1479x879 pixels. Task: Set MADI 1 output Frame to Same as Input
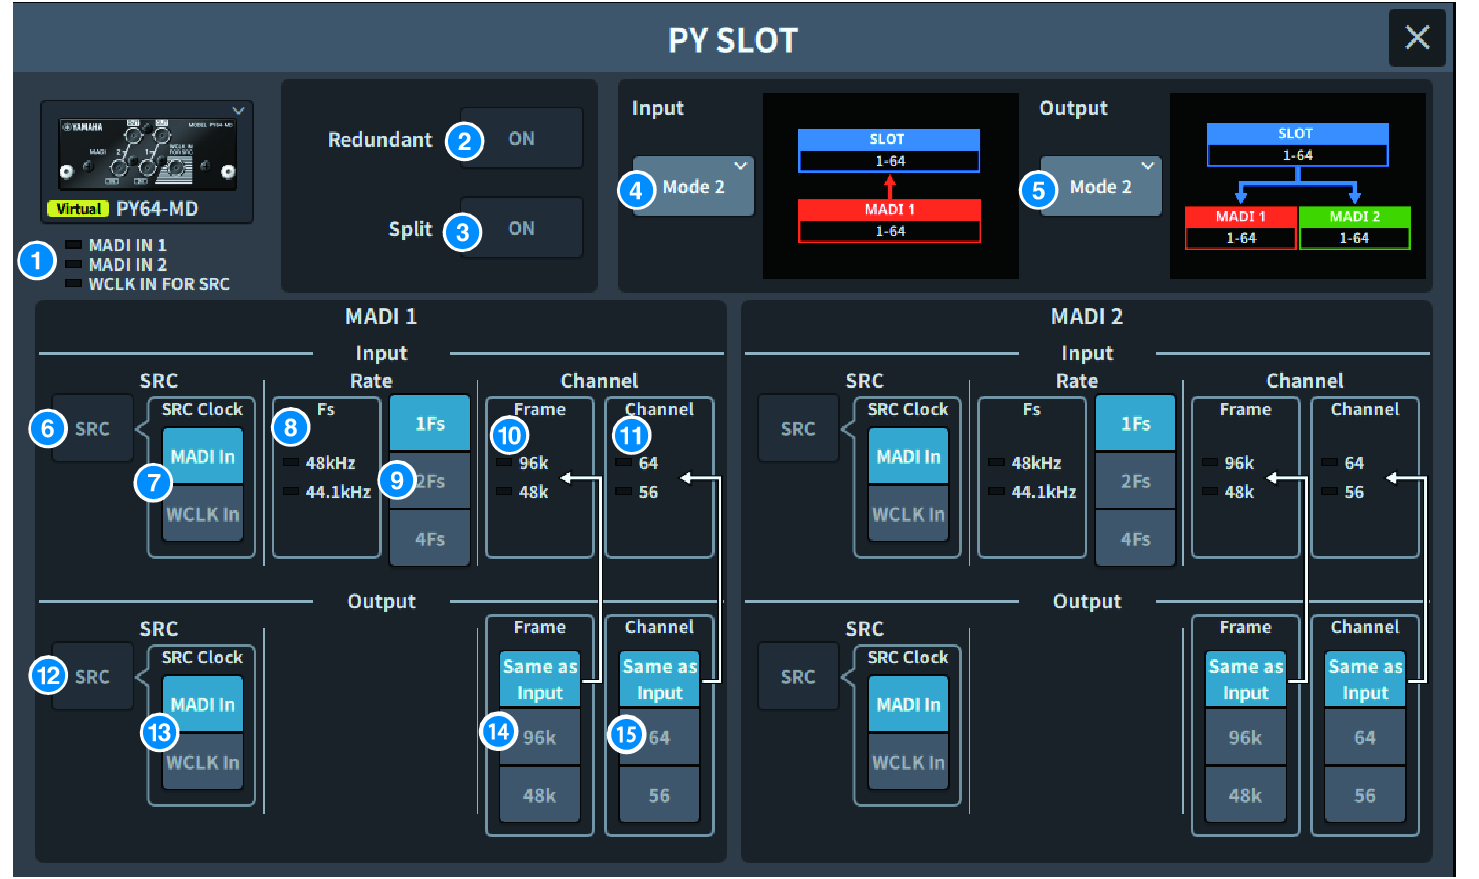[x=540, y=679]
